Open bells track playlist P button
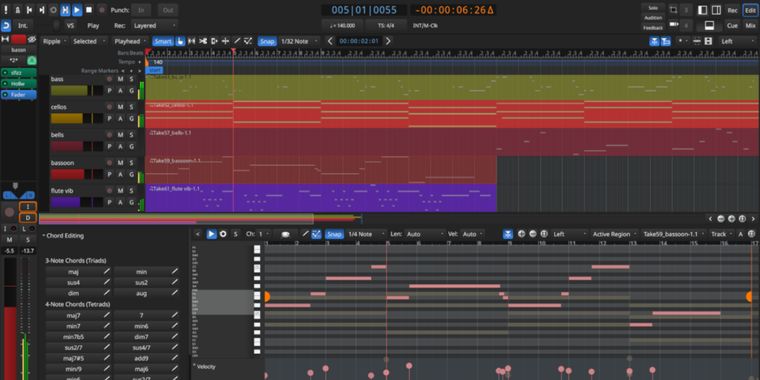Viewport: 760px width, 380px height. [x=110, y=146]
